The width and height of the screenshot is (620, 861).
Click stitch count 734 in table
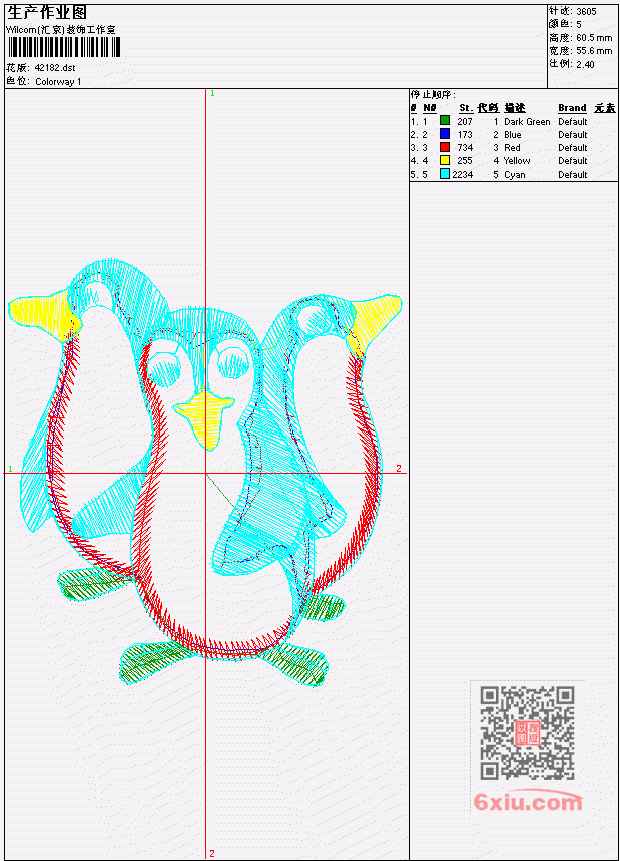(x=465, y=148)
